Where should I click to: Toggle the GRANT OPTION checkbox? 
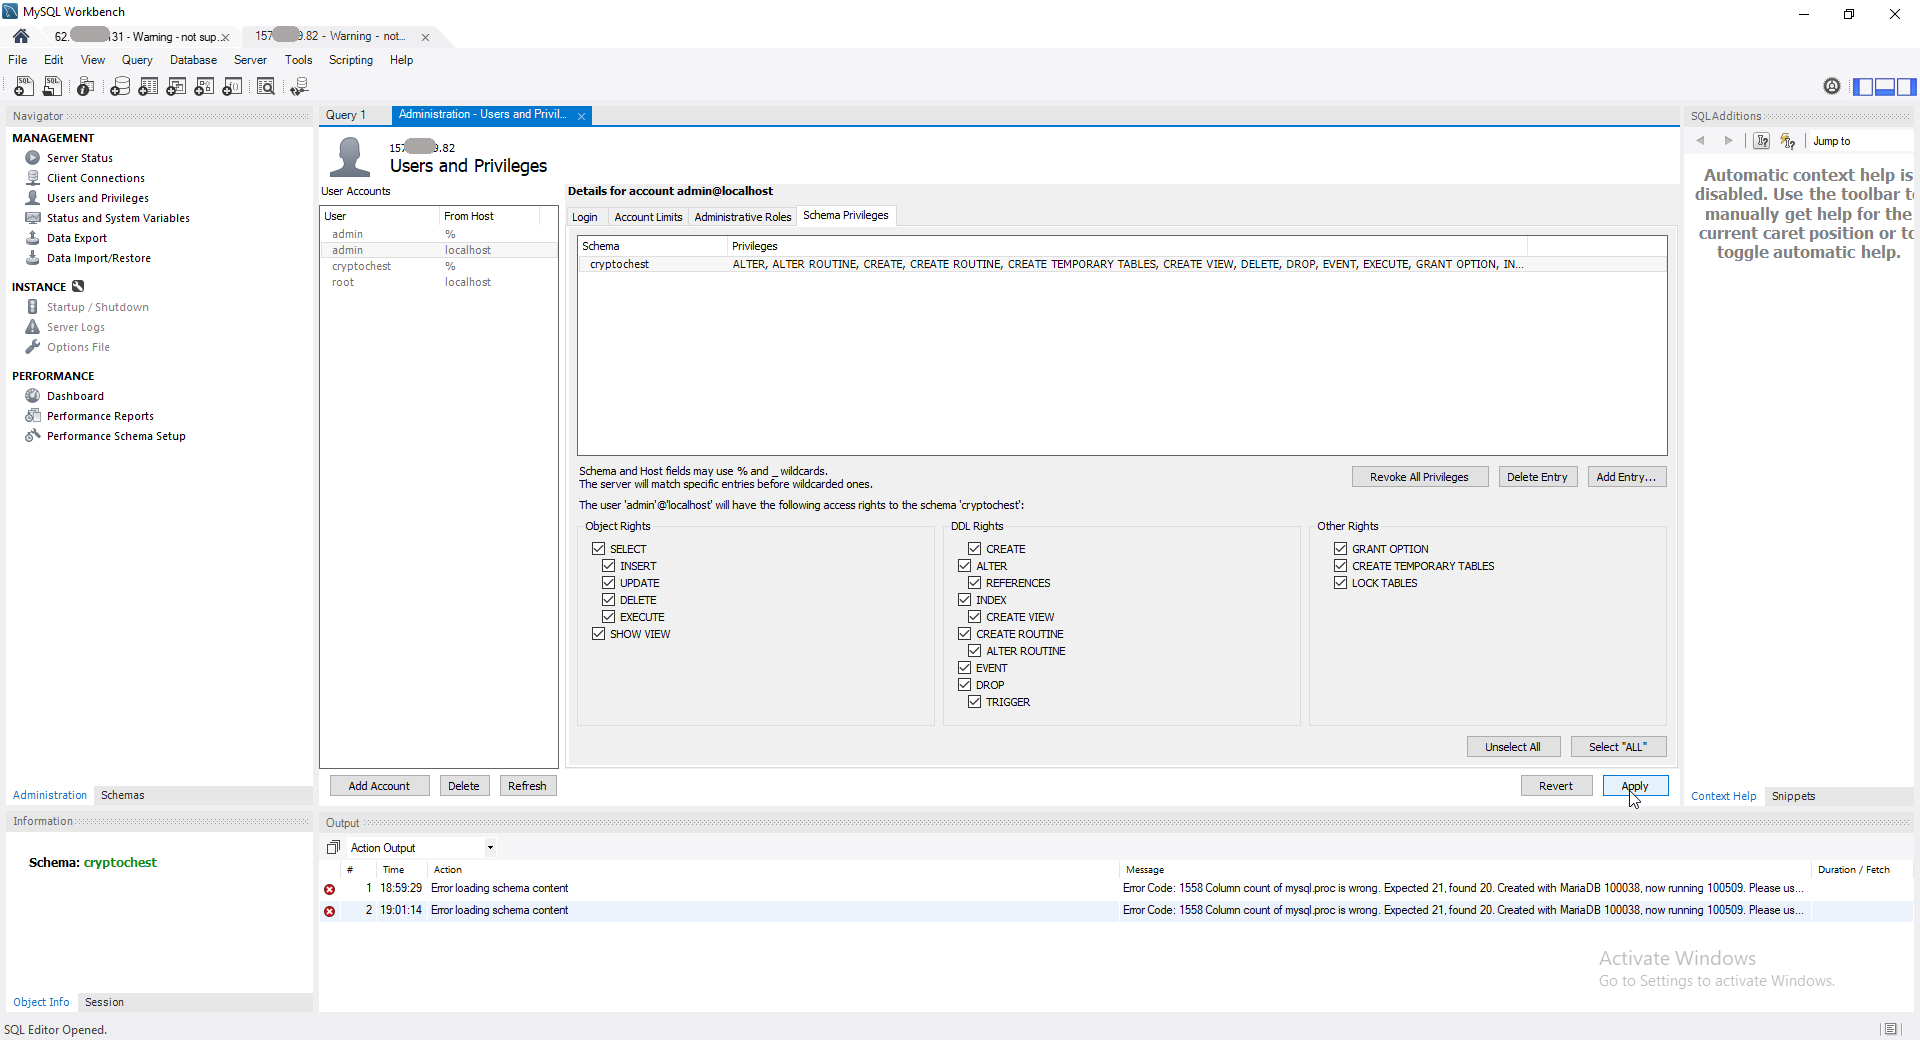tap(1340, 549)
